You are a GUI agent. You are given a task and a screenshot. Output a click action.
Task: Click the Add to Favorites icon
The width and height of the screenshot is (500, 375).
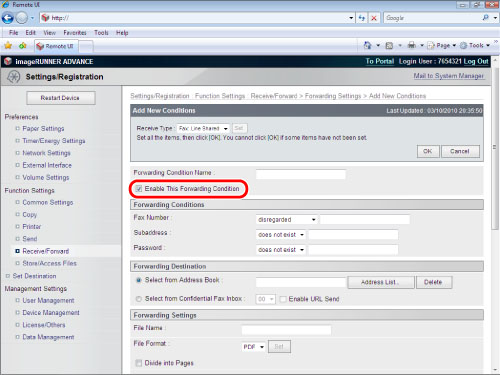(23, 46)
